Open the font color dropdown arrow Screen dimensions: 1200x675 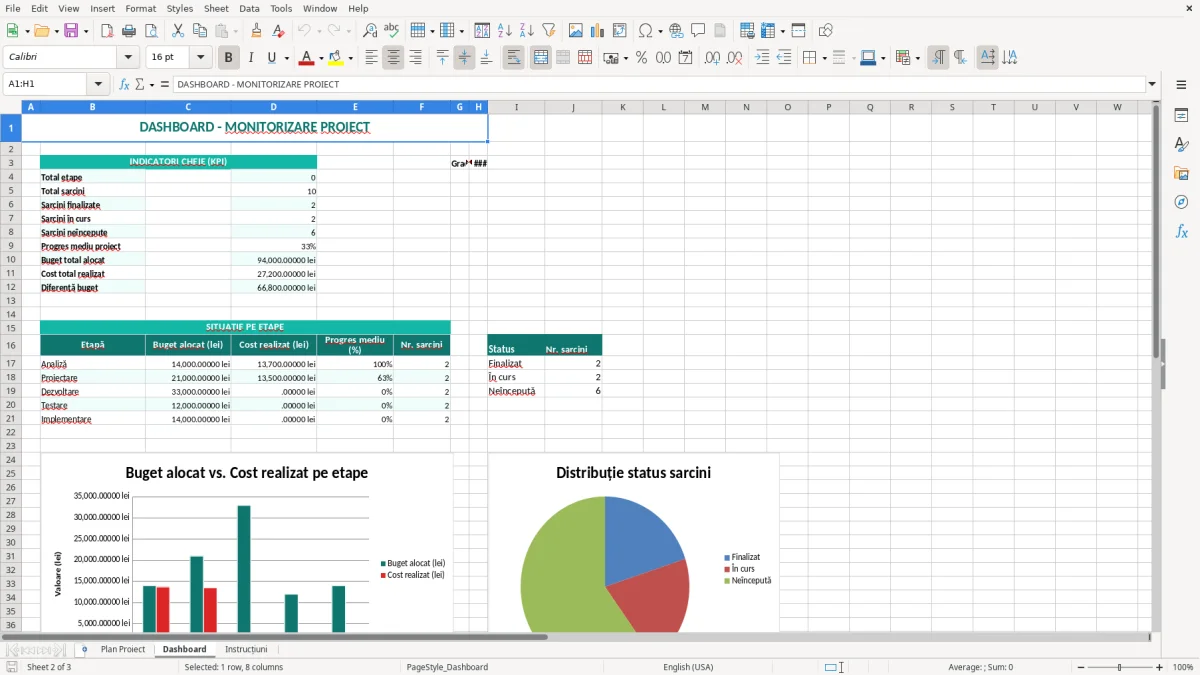pyautogui.click(x=321, y=58)
